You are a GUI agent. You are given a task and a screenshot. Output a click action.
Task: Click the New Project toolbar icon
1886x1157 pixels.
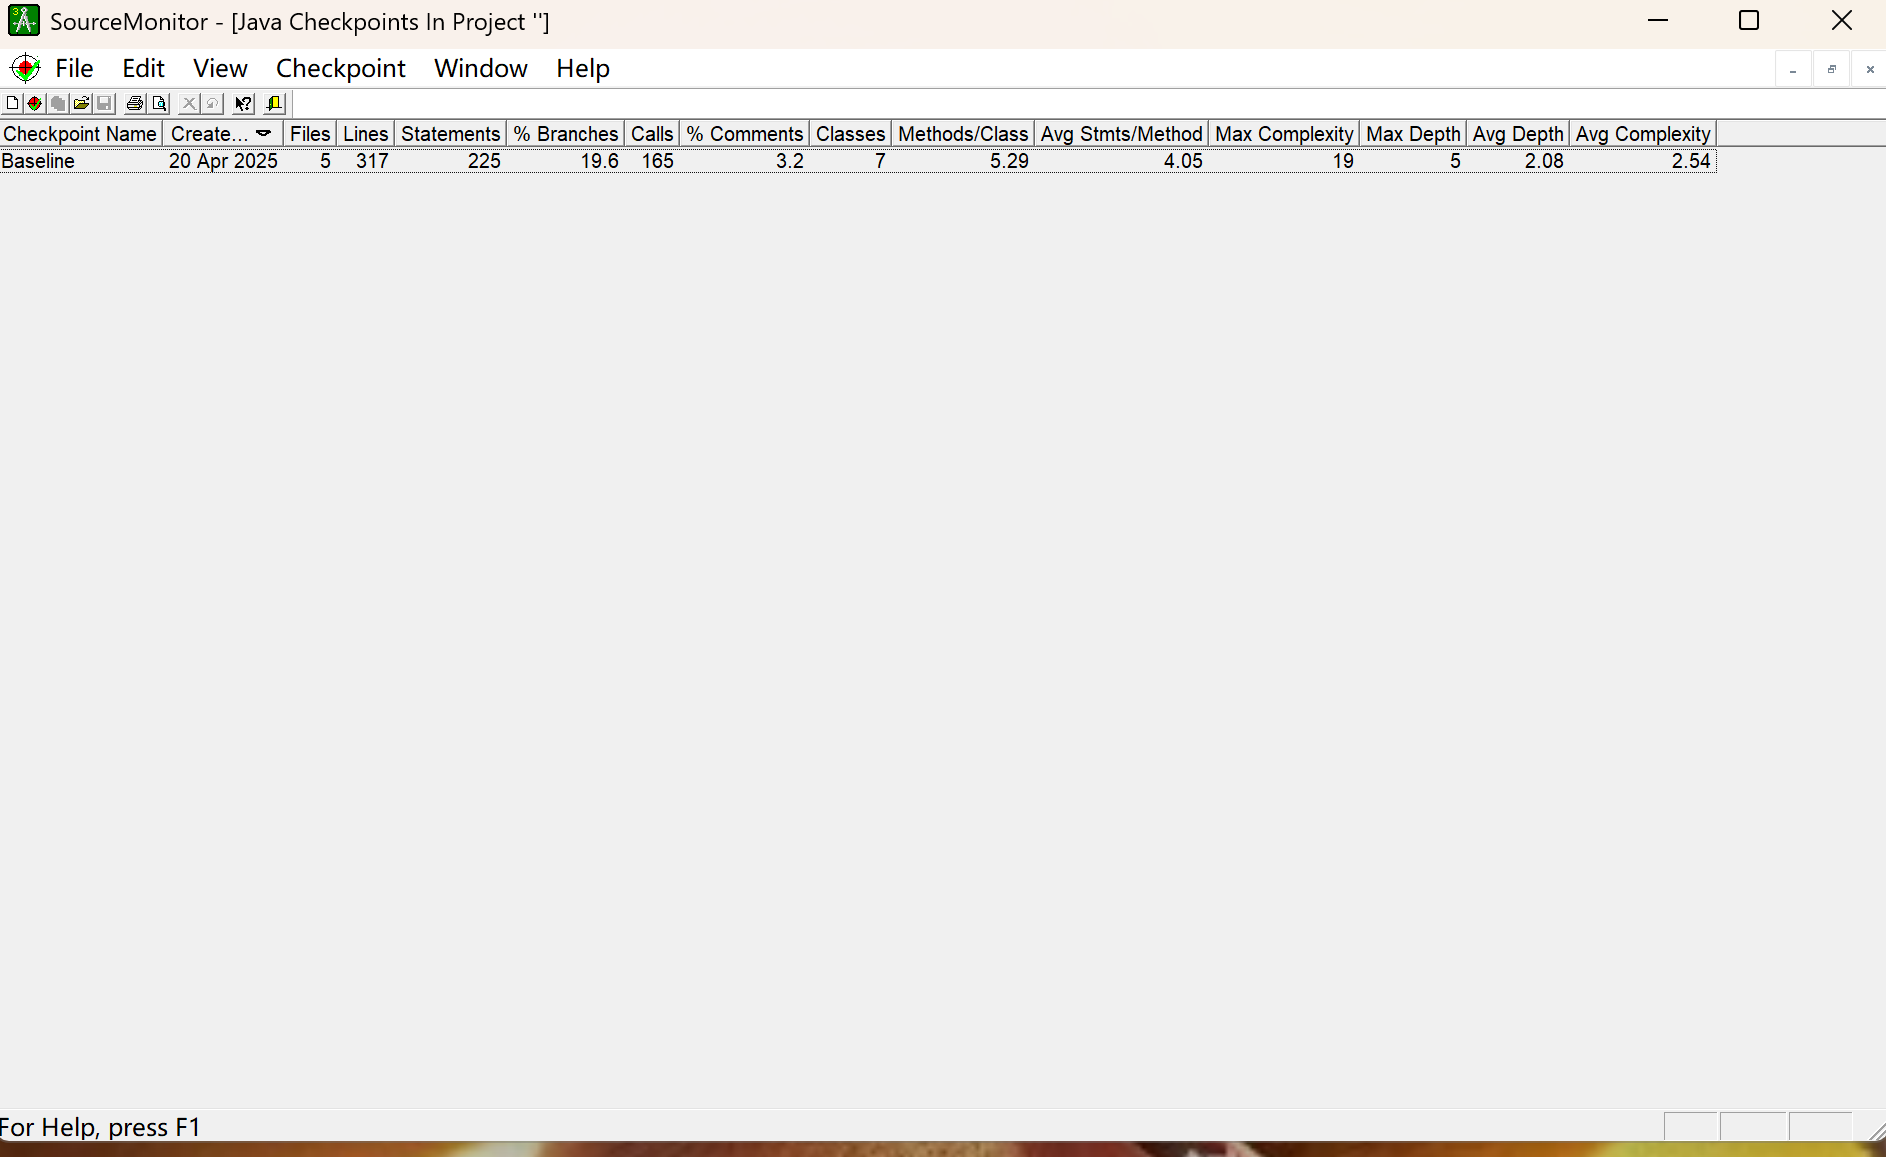point(12,103)
